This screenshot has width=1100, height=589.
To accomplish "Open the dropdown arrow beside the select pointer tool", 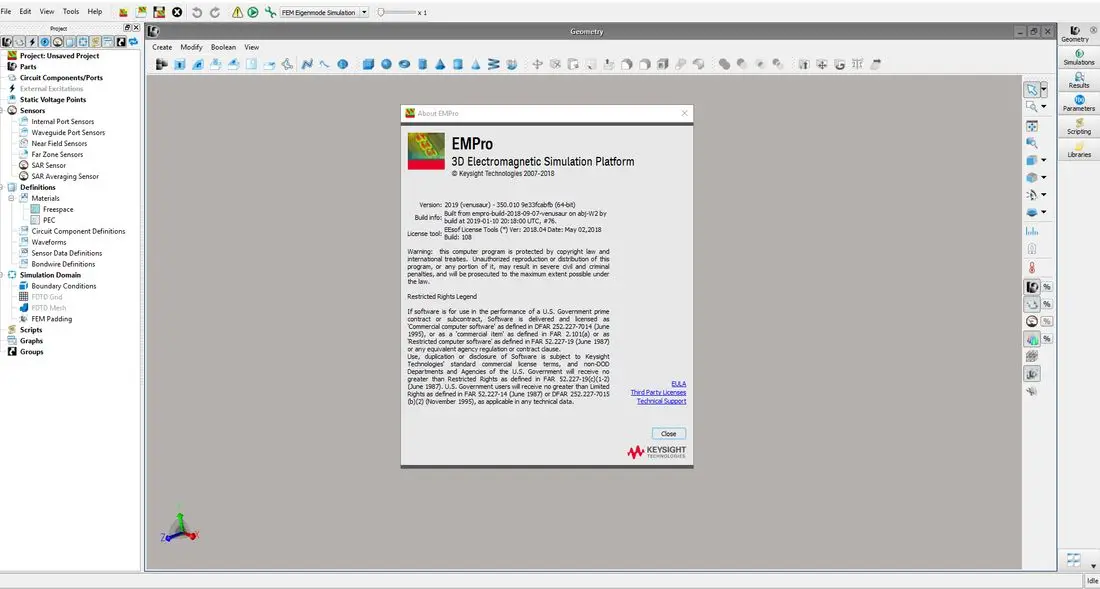I will tap(1044, 90).
